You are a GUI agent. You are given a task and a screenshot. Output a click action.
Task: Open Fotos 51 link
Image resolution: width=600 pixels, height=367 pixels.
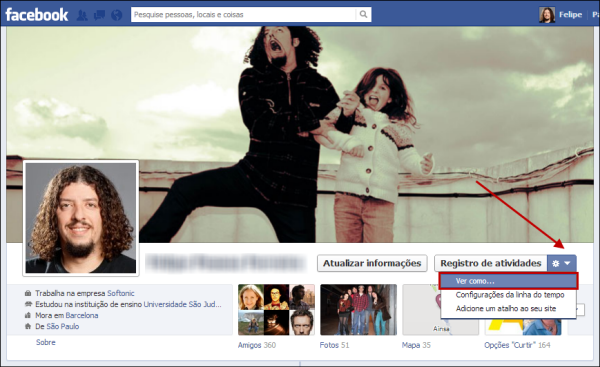tap(334, 345)
